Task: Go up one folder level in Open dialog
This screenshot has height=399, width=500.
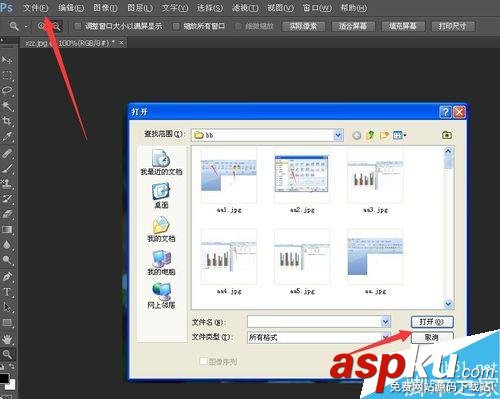Action: (x=370, y=135)
